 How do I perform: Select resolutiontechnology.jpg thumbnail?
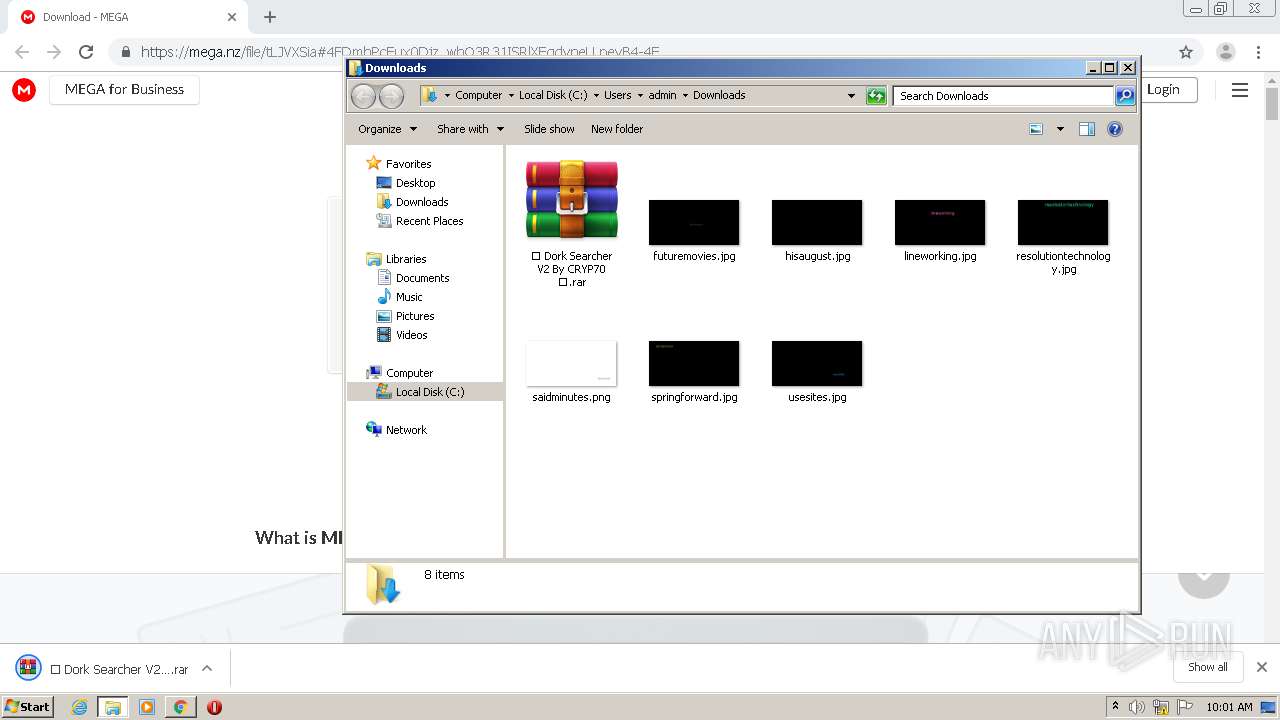[x=1063, y=222]
